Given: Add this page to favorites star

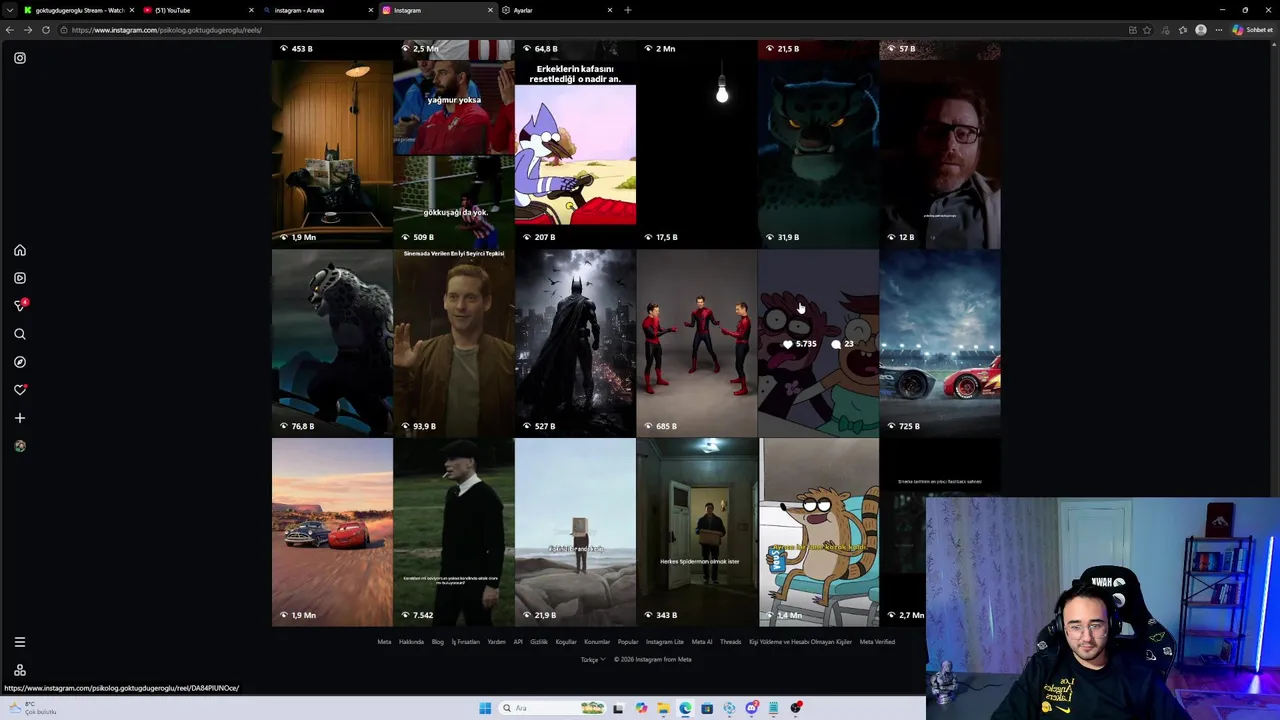Looking at the screenshot, I should pyautogui.click(x=1147, y=30).
